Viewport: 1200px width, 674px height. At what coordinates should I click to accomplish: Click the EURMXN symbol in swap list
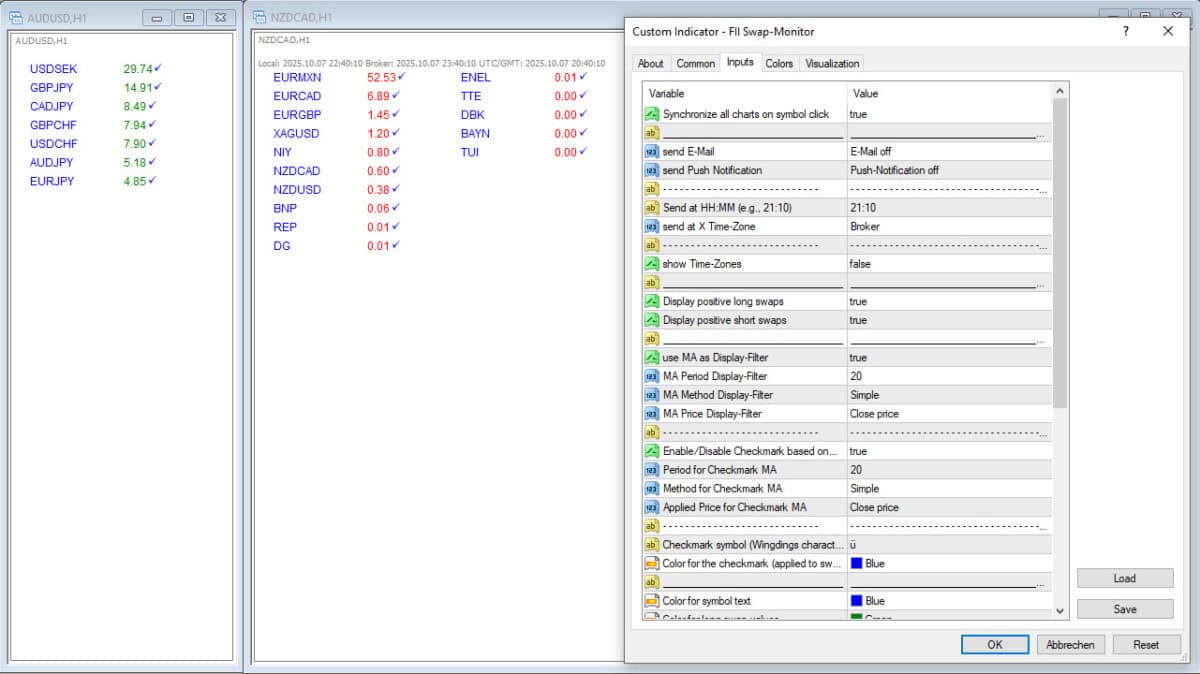pyautogui.click(x=295, y=77)
